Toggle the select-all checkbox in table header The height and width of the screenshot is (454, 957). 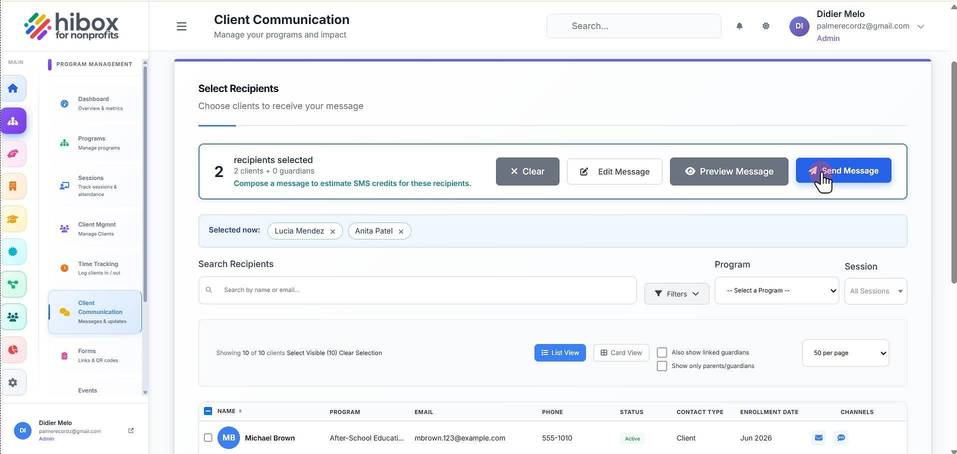coord(208,411)
